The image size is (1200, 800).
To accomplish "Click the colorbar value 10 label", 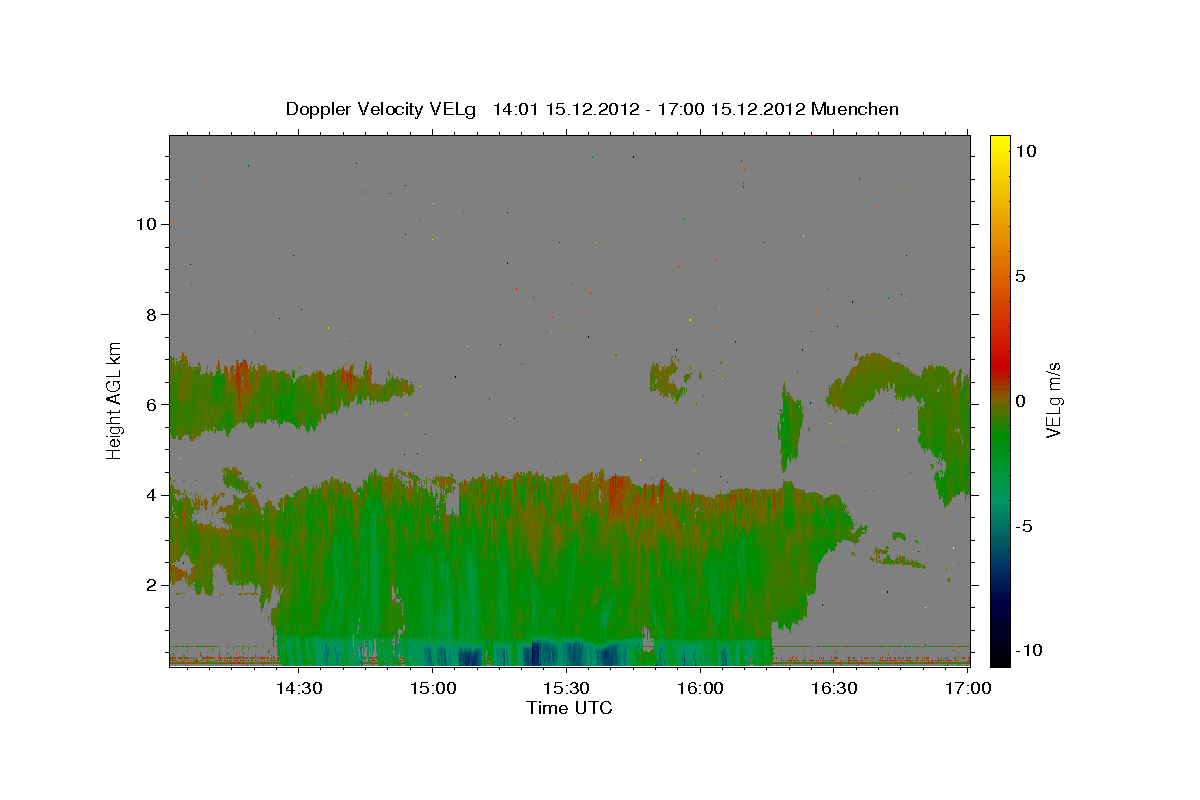I will [1025, 151].
